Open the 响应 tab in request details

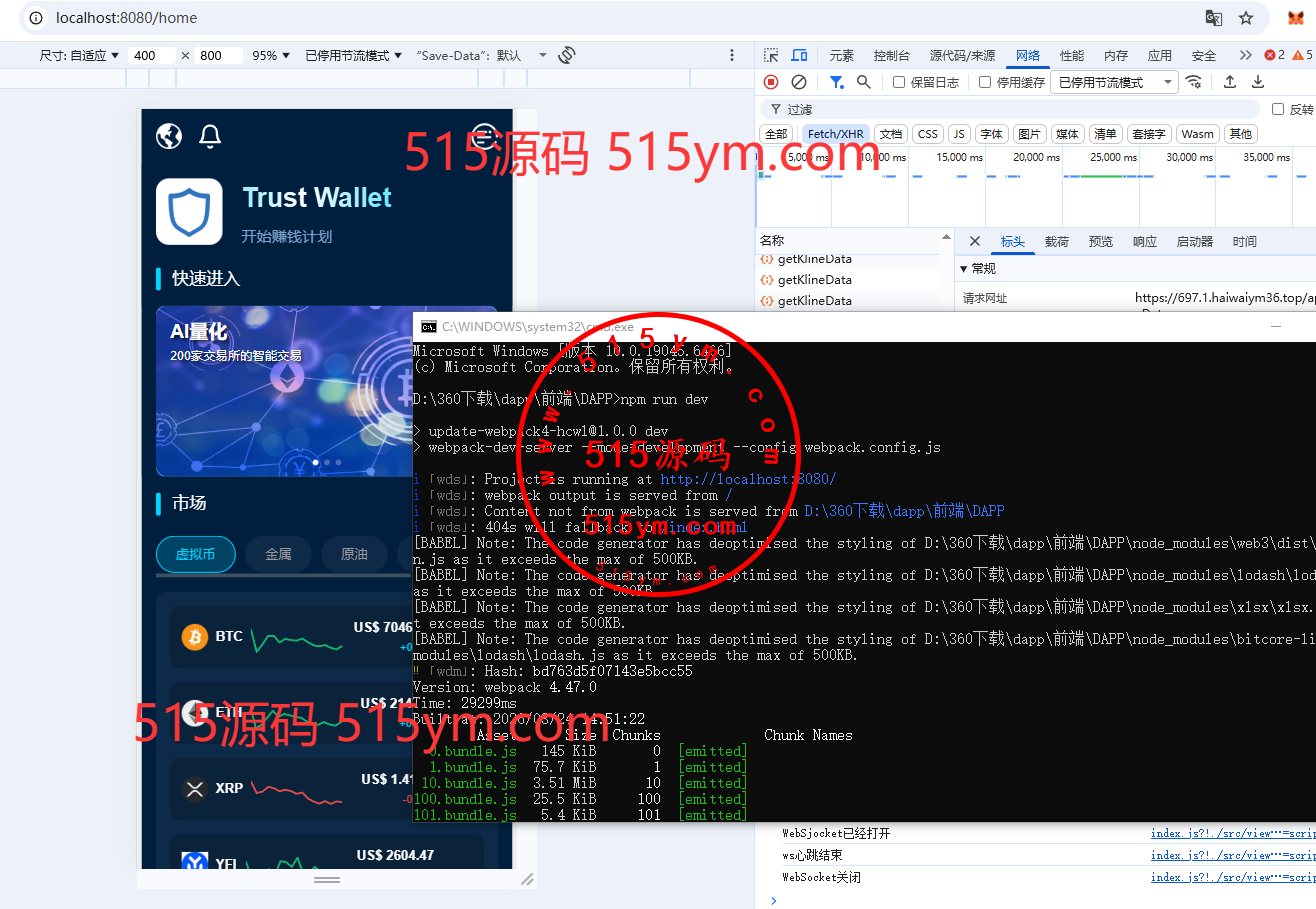click(1145, 241)
